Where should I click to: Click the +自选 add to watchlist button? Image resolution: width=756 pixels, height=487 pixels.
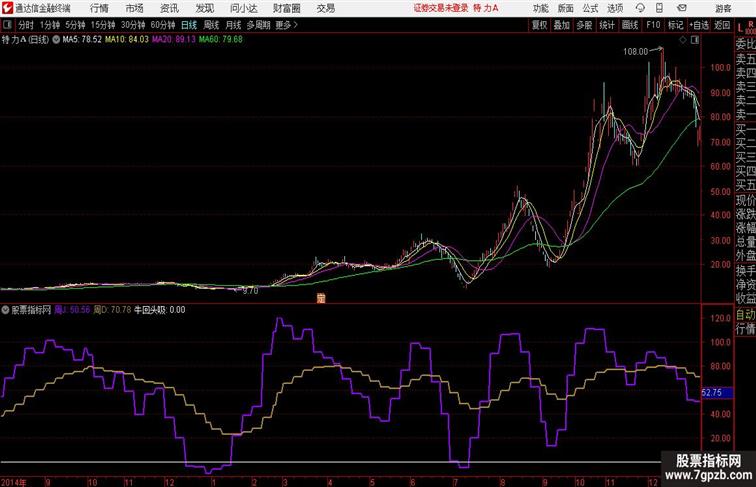click(x=699, y=25)
